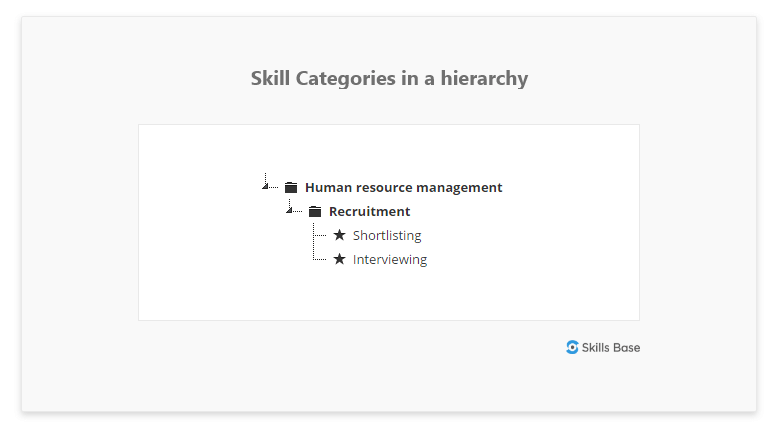
Task: Click the Human resource management folder icon
Action: [291, 187]
